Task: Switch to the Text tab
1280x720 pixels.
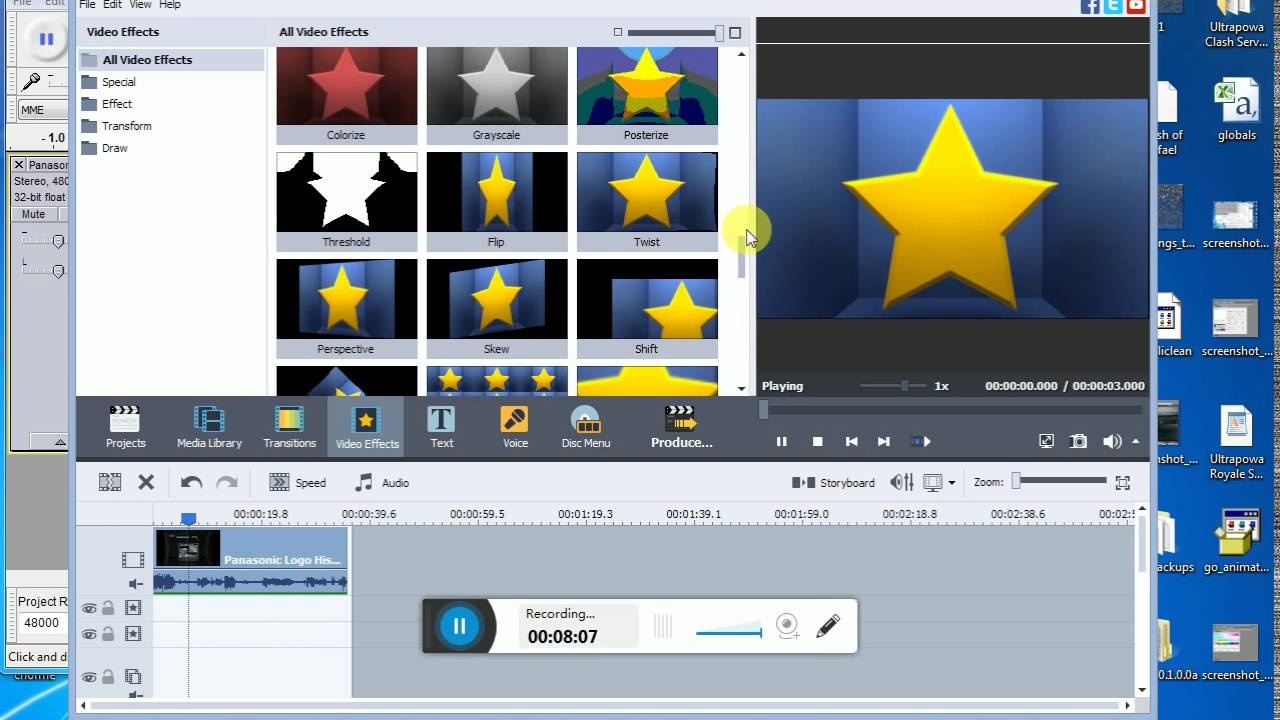Action: pyautogui.click(x=441, y=427)
